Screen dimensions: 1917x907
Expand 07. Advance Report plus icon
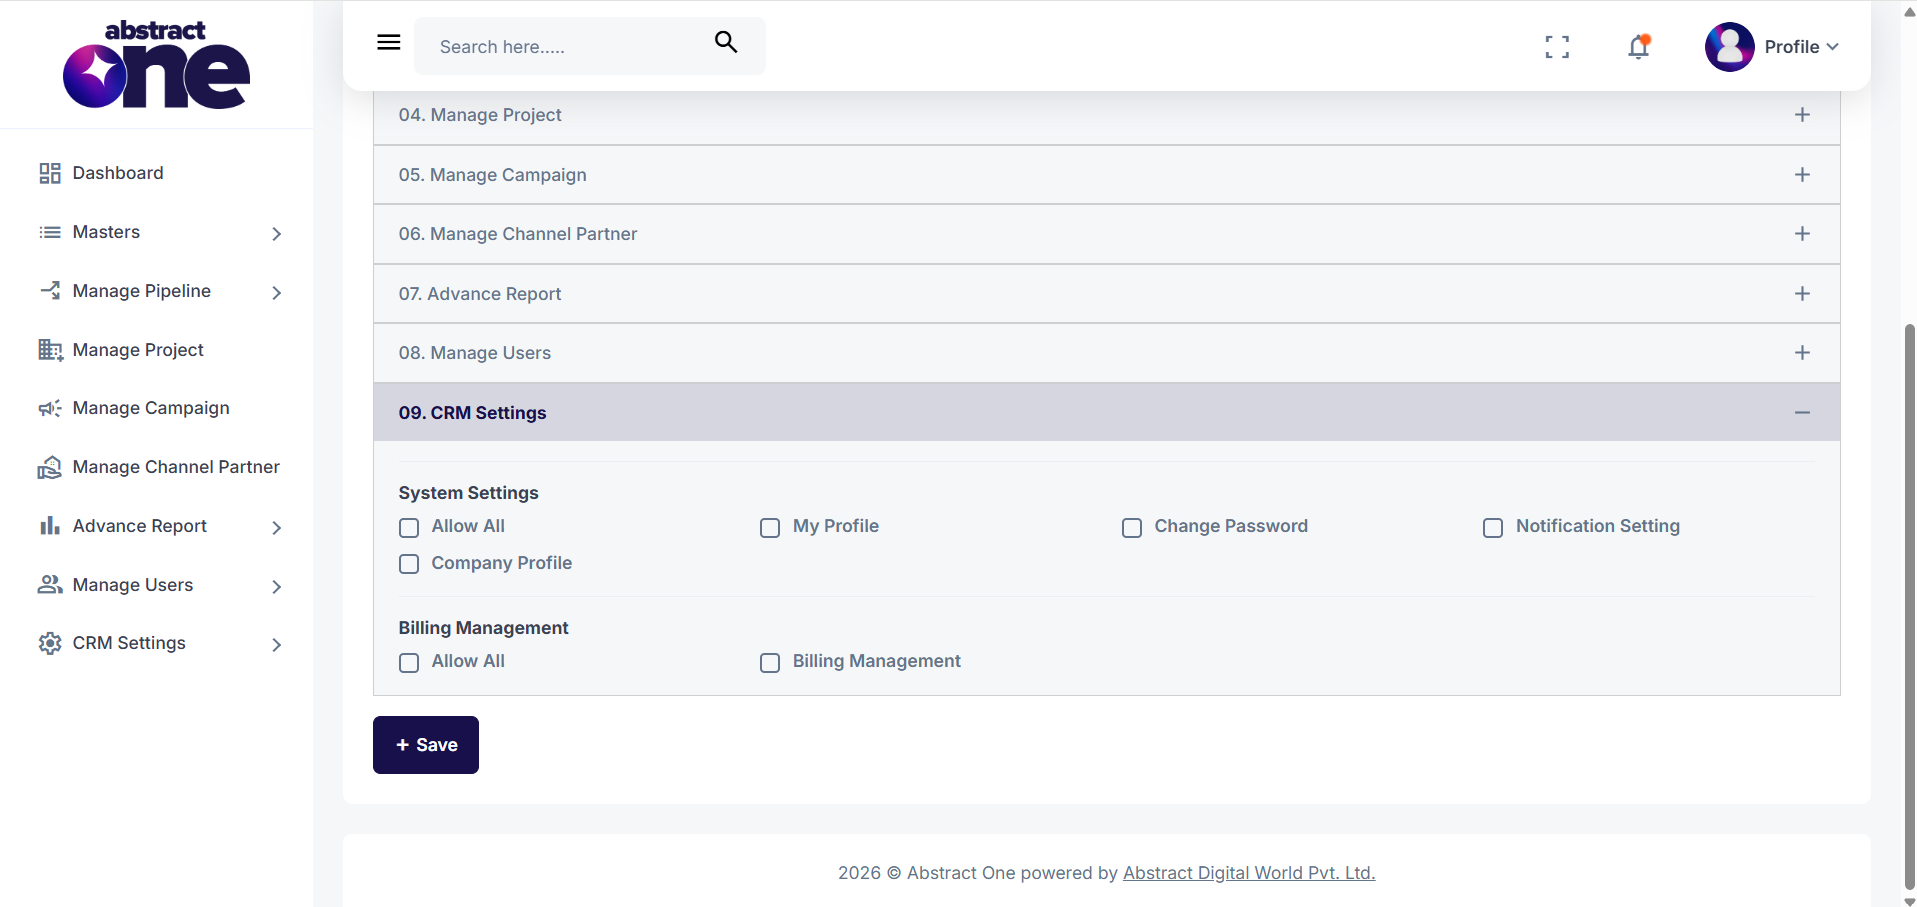coord(1802,294)
